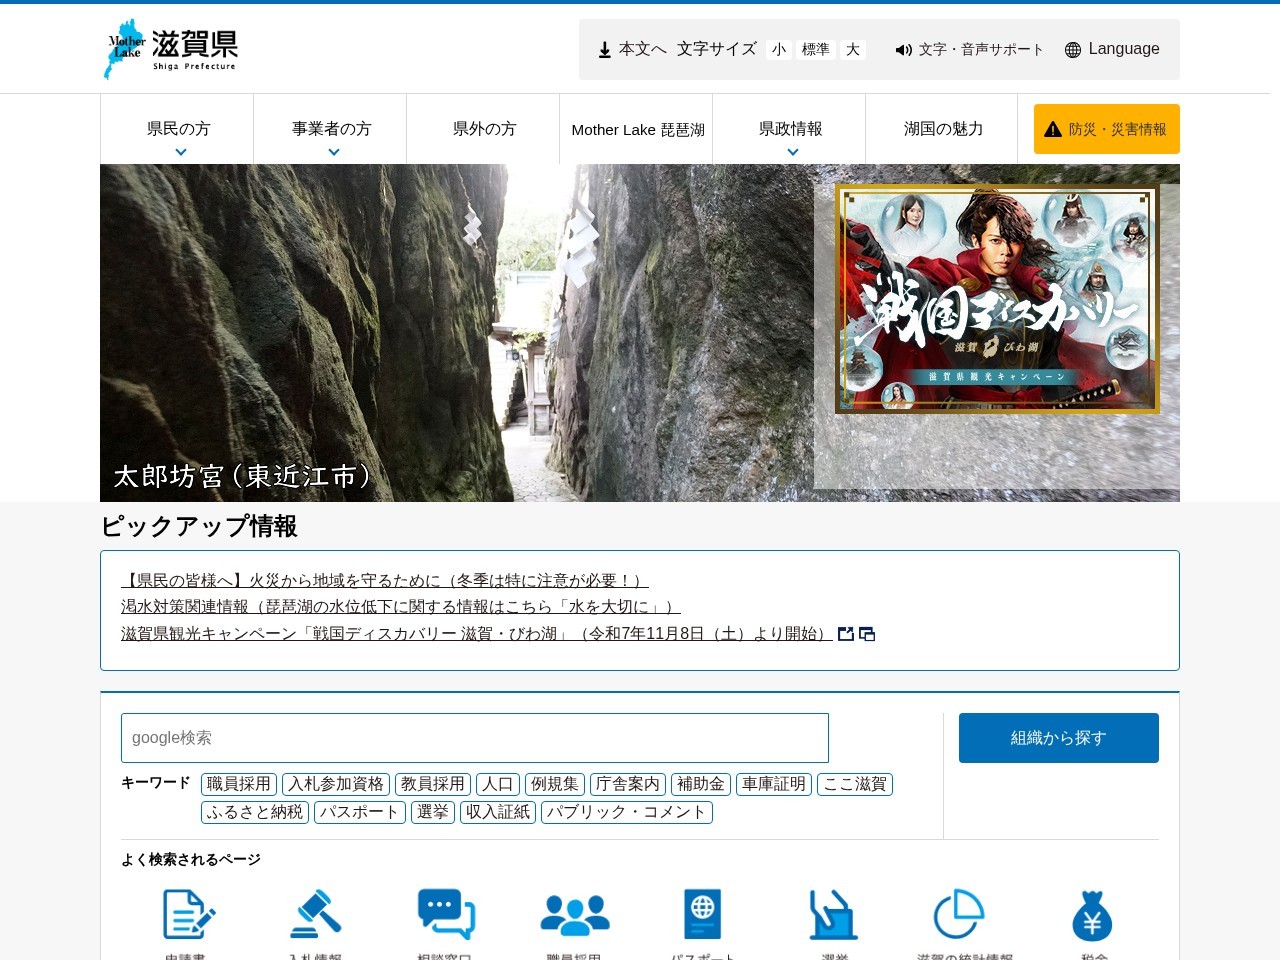Click the down-arrow icon beside 本文へ
The width and height of the screenshot is (1280, 960).
pyautogui.click(x=605, y=50)
